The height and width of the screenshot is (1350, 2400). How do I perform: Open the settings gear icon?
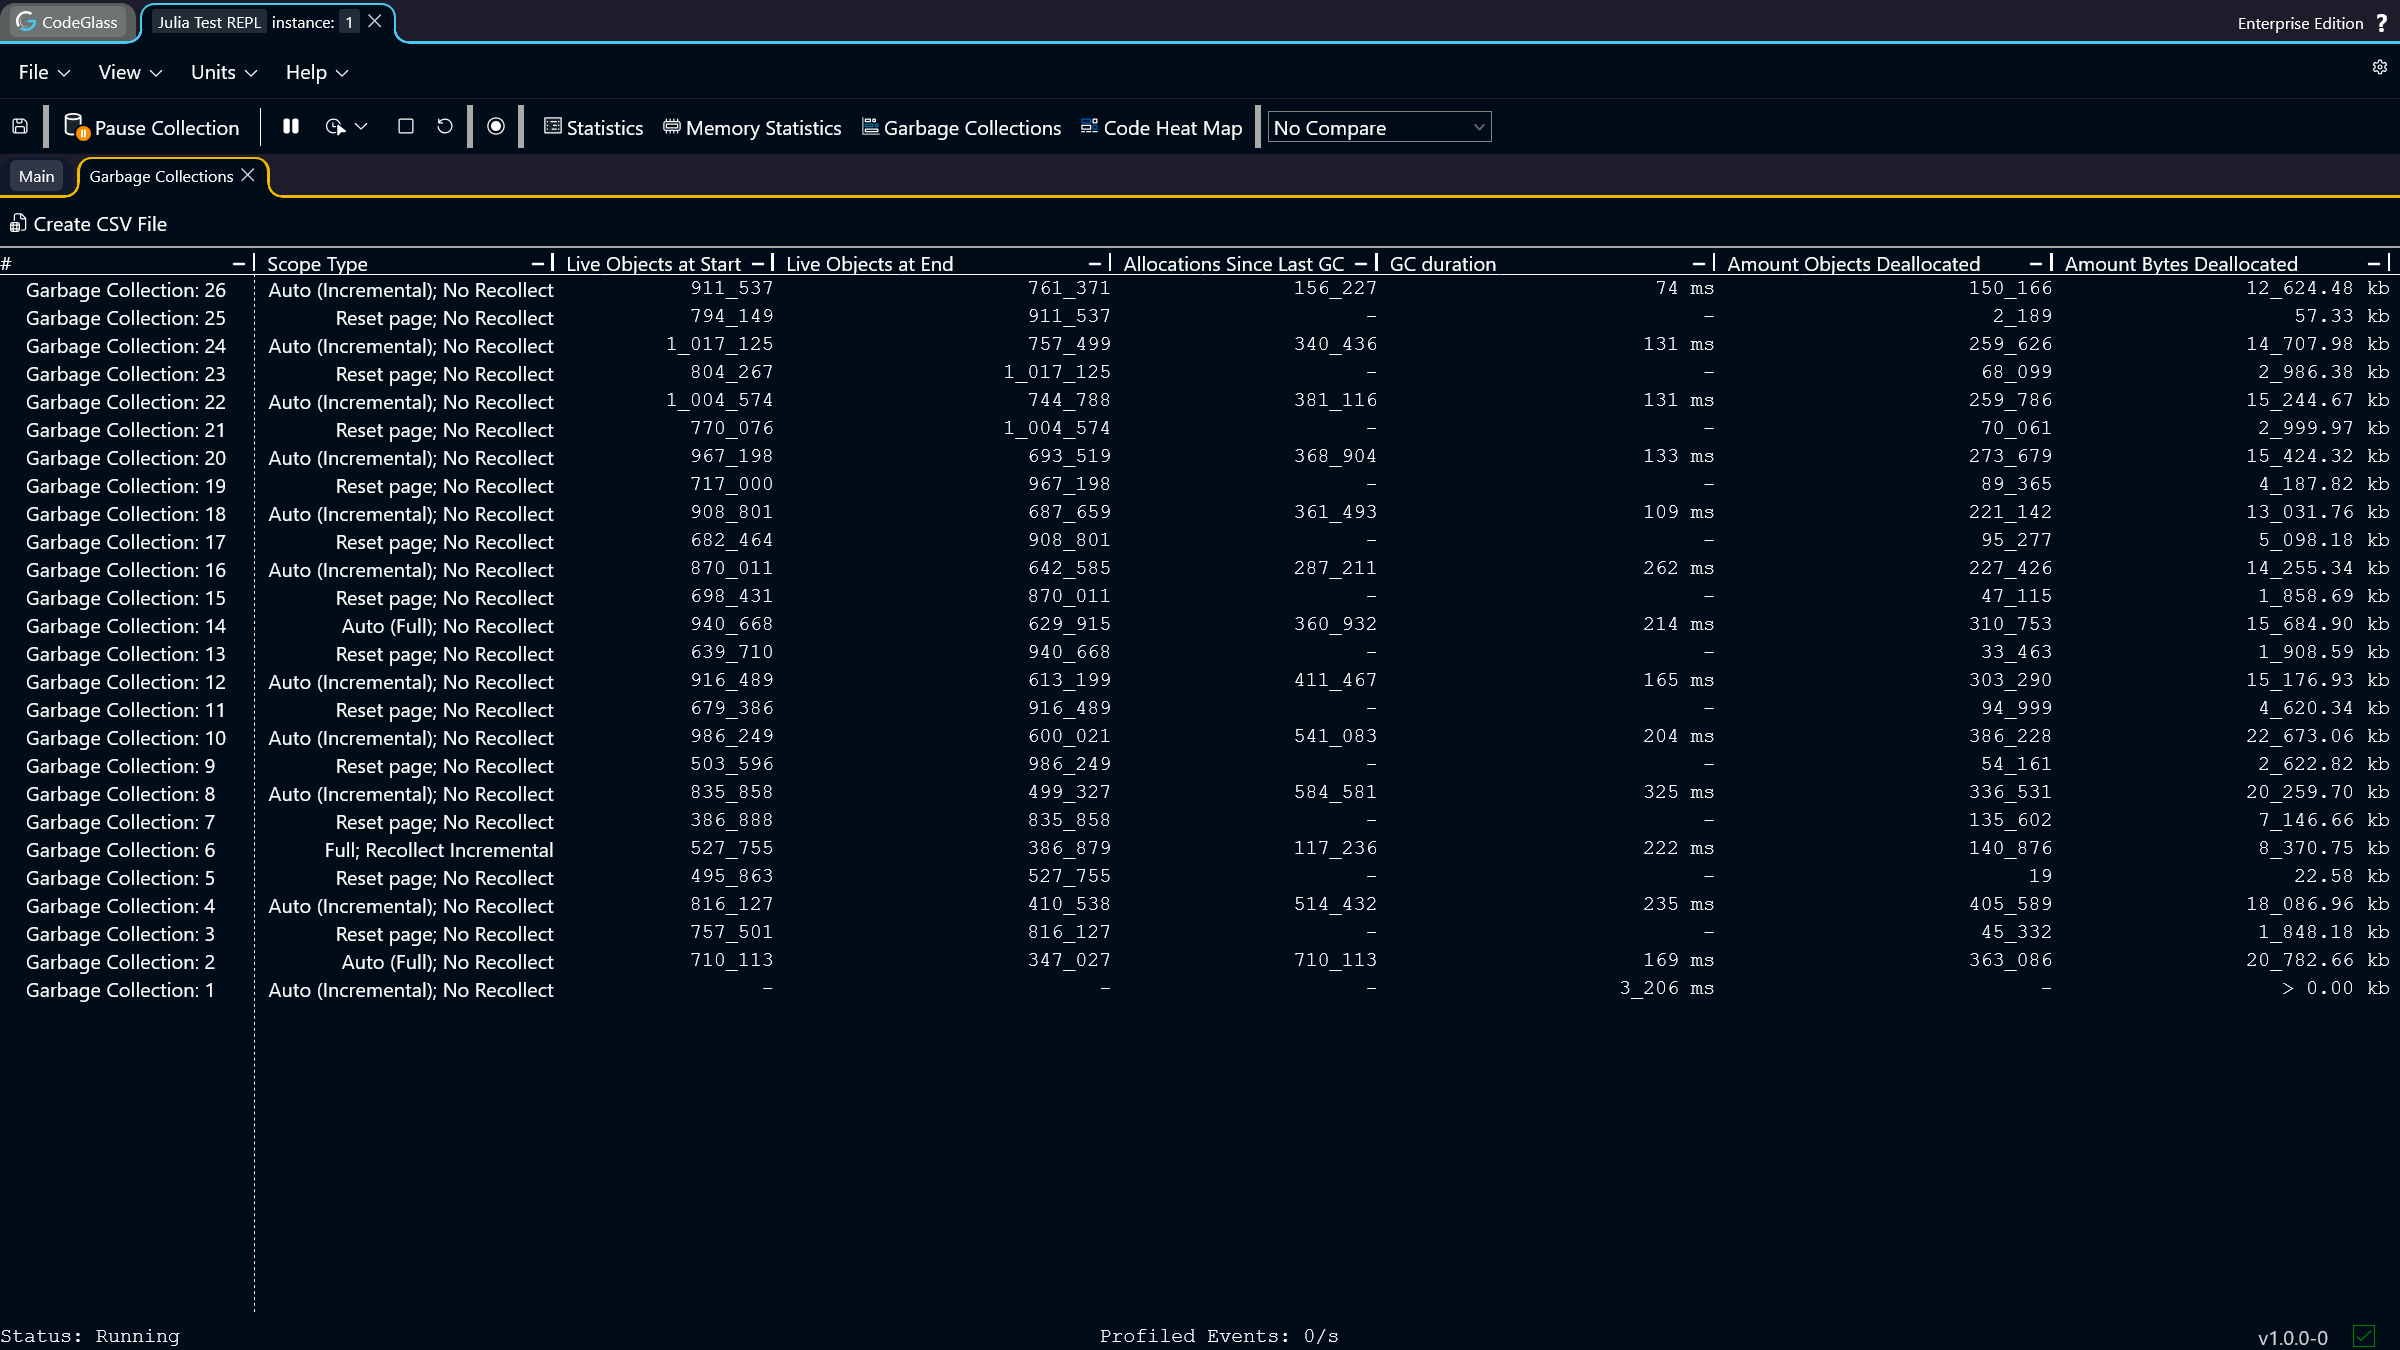[x=2380, y=67]
